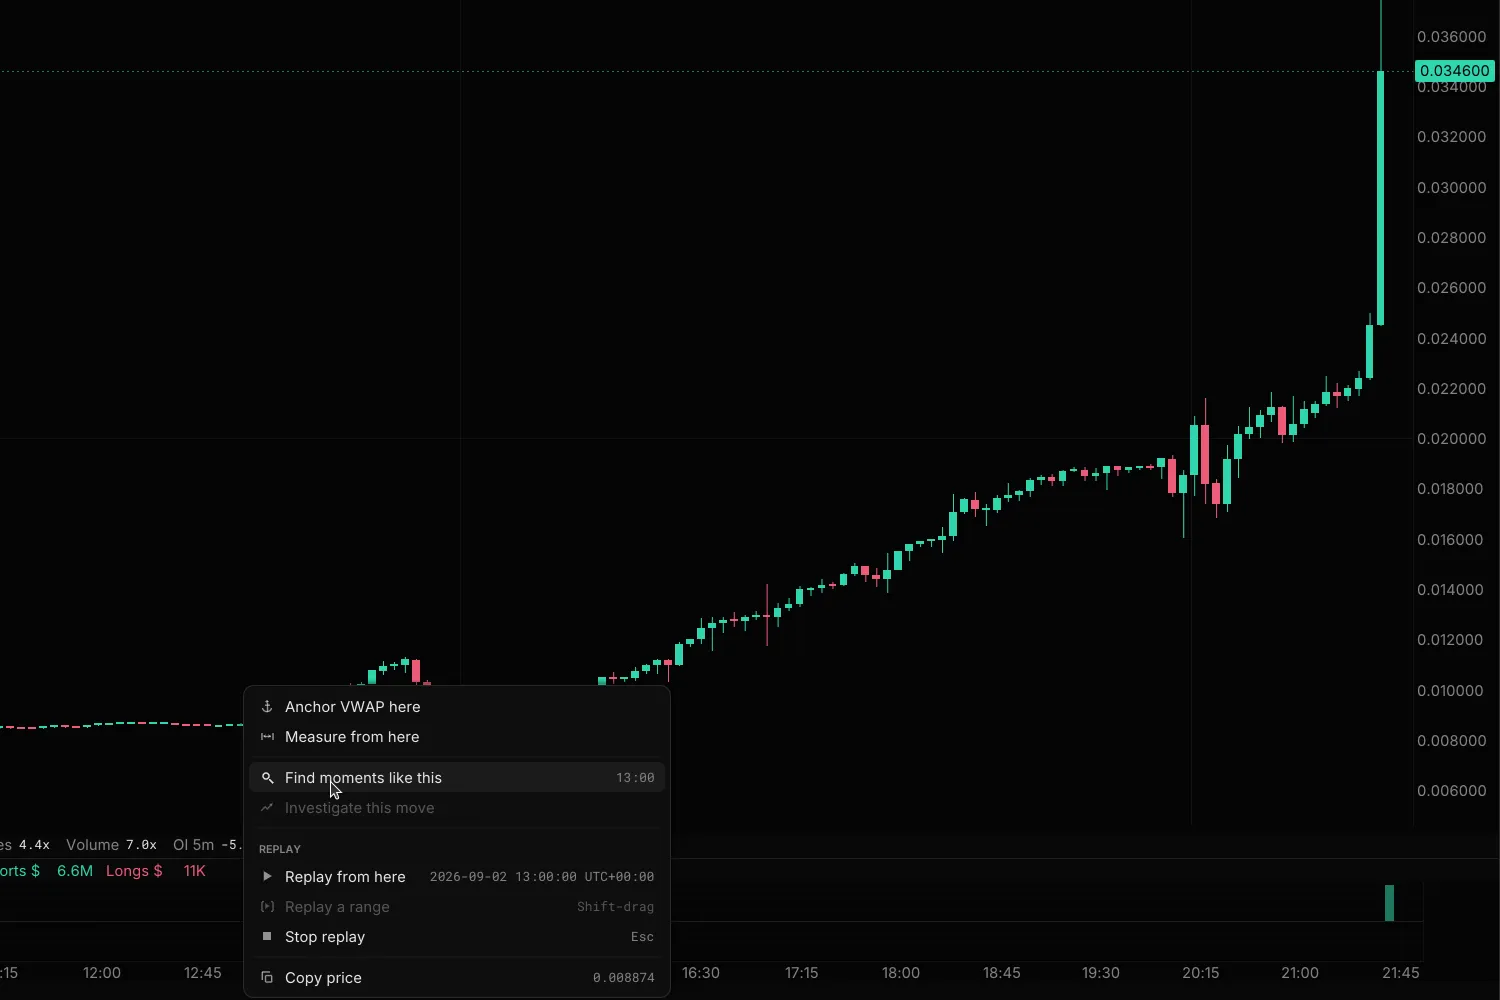
Task: Click the 13:00 time hint in menu
Action: pos(635,778)
